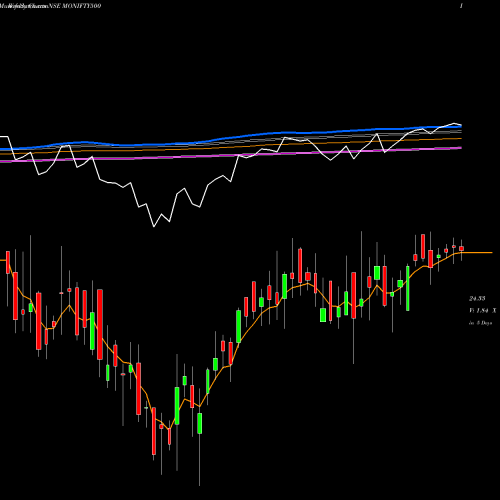The height and width of the screenshot is (500, 500).
Task: Click the volume label reading 1.84 X
Action: tap(483, 311)
